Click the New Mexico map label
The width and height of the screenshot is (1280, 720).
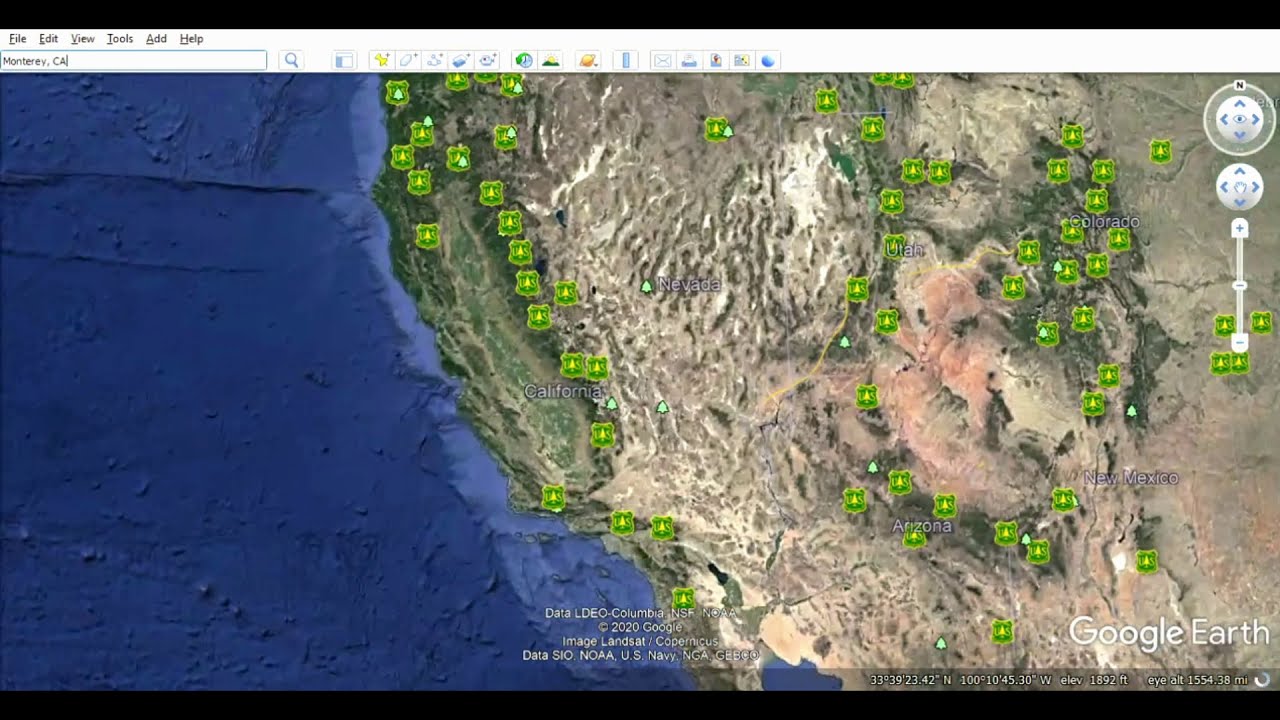pos(1131,478)
